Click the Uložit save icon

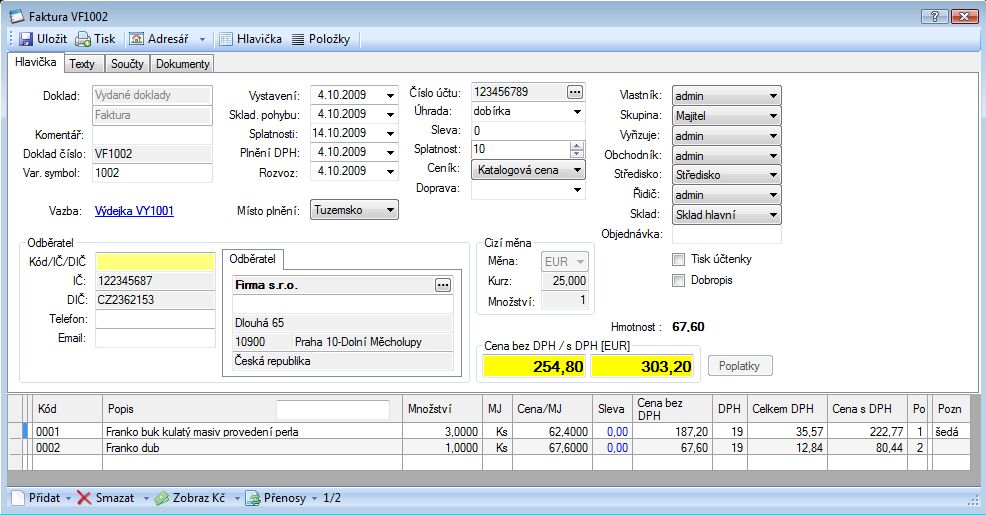26,39
